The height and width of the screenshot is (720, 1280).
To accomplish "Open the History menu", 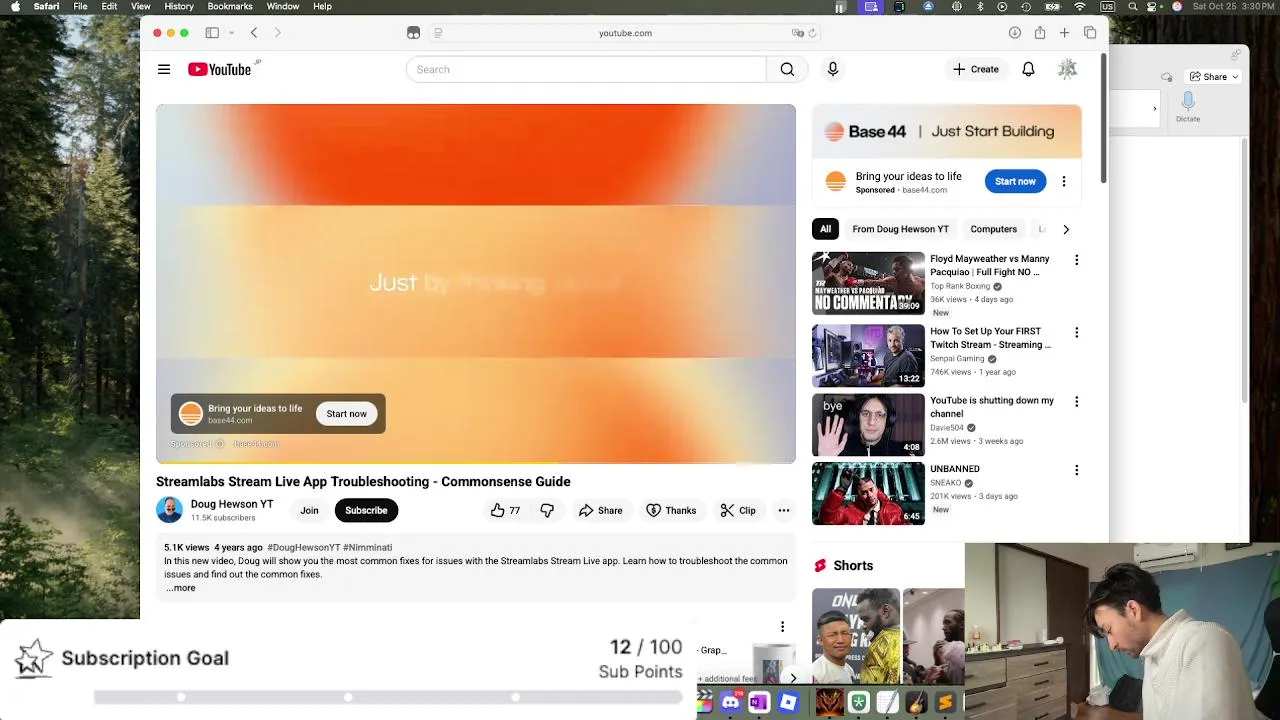I will pos(179,6).
